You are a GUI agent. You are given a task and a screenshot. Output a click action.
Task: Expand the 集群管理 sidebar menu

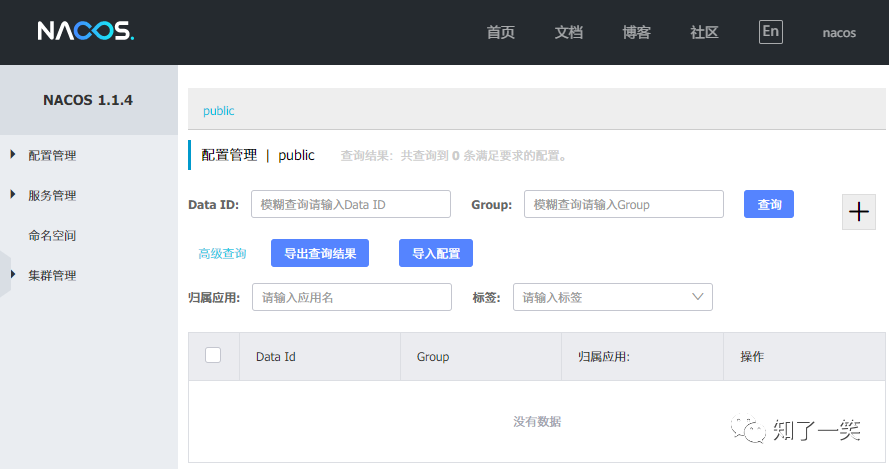pos(52,275)
